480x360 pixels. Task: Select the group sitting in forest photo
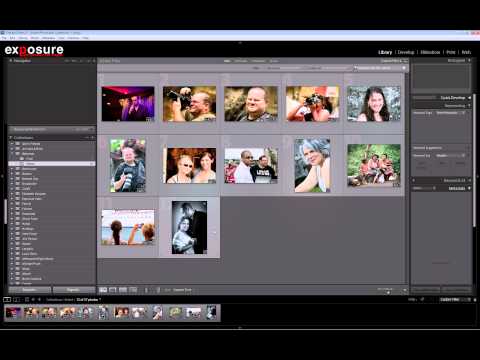pyautogui.click(x=374, y=165)
